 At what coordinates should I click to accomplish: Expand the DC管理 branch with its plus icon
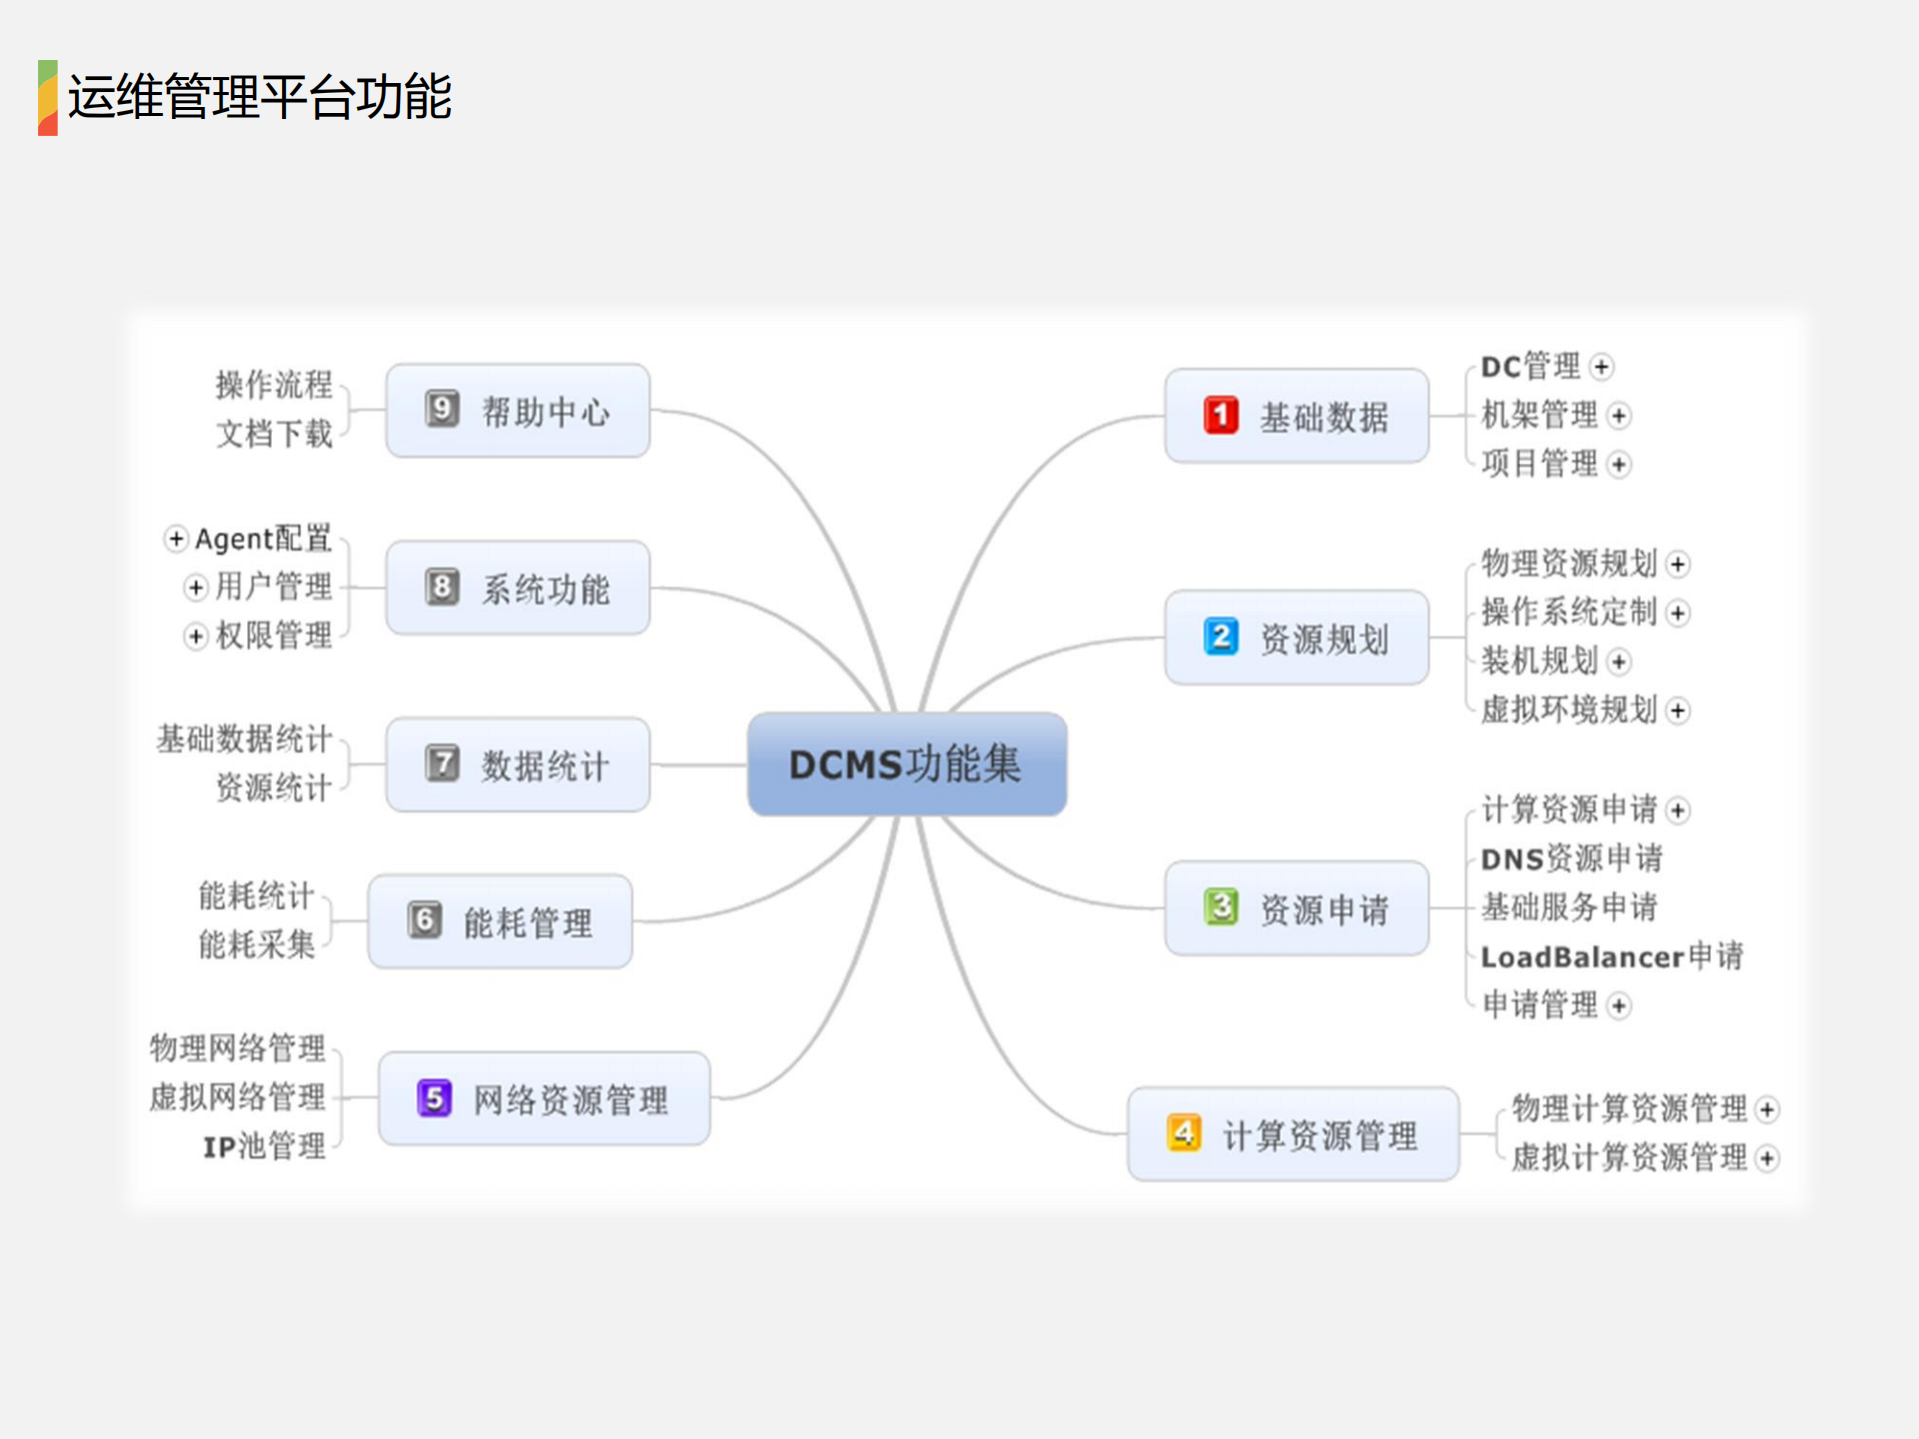1604,368
